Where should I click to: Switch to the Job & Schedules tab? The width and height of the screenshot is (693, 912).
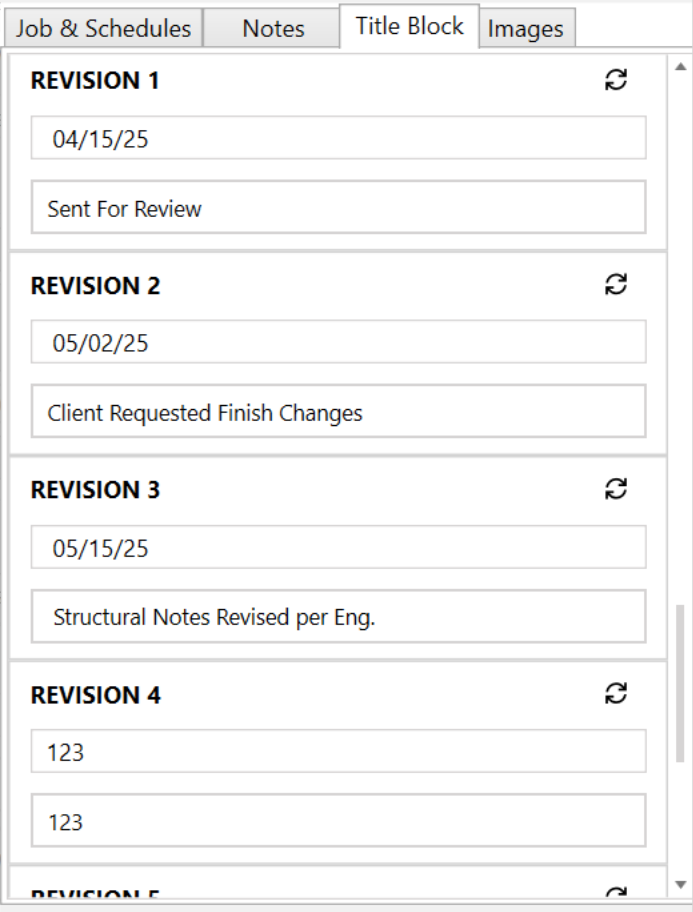point(104,28)
